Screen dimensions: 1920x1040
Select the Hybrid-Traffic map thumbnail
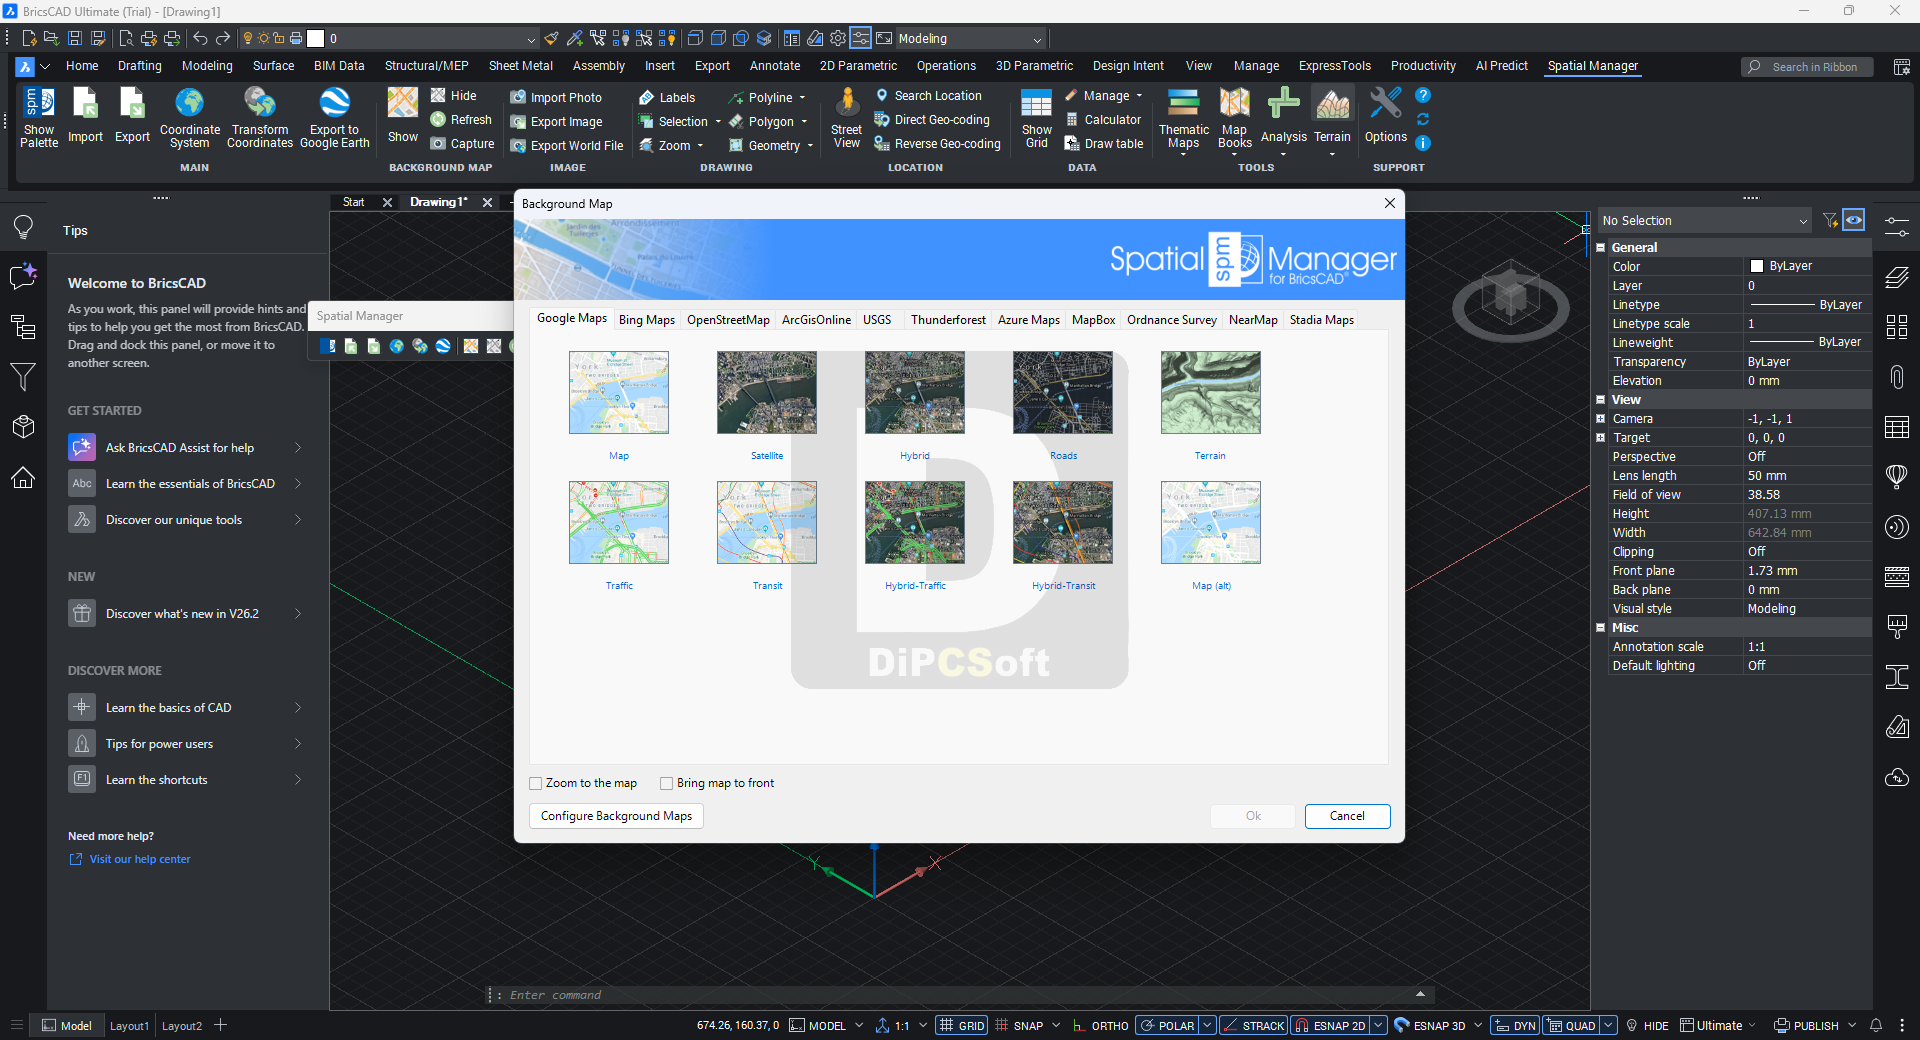[x=915, y=522]
